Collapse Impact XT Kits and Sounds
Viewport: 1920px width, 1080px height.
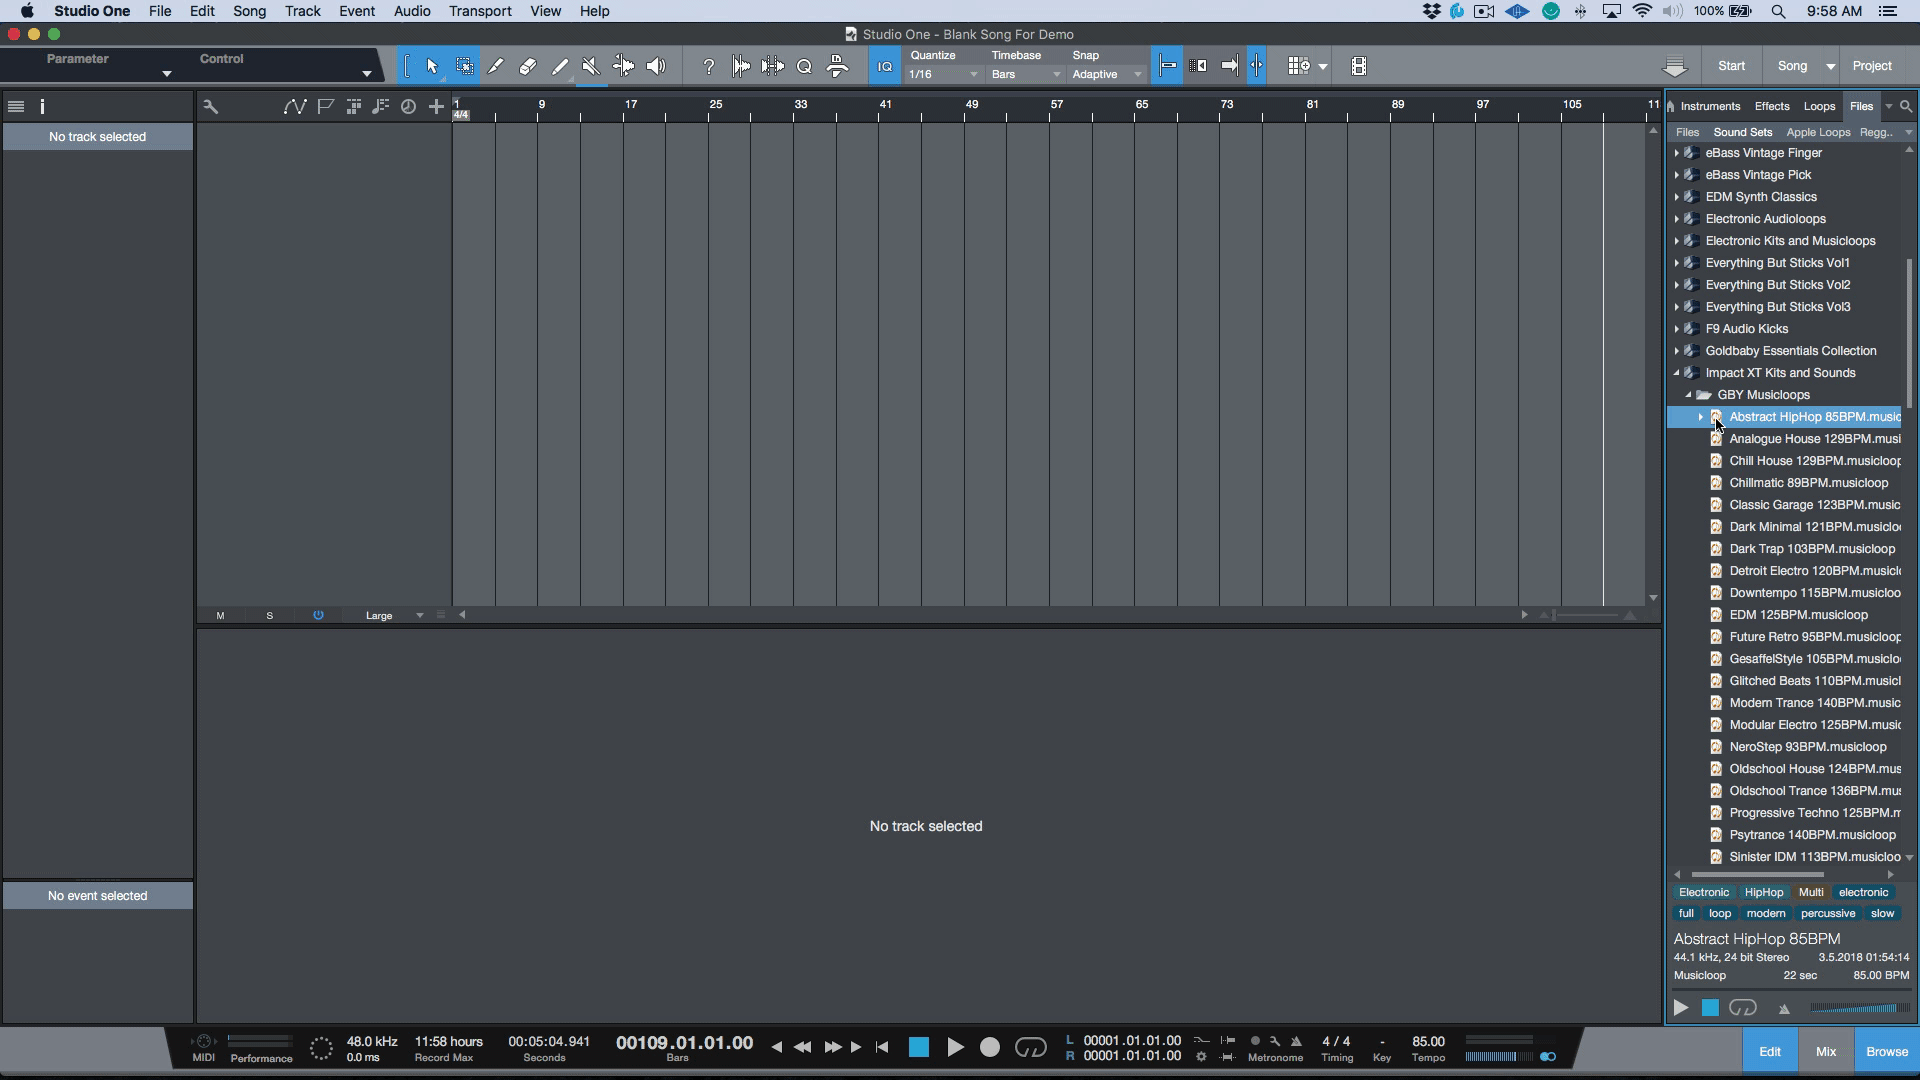pos(1677,373)
